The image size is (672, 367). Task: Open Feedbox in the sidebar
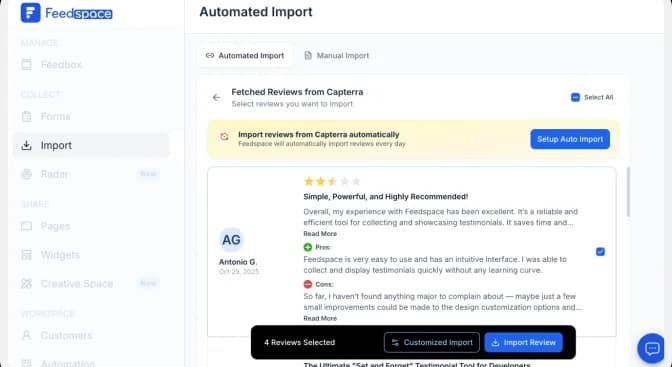61,65
